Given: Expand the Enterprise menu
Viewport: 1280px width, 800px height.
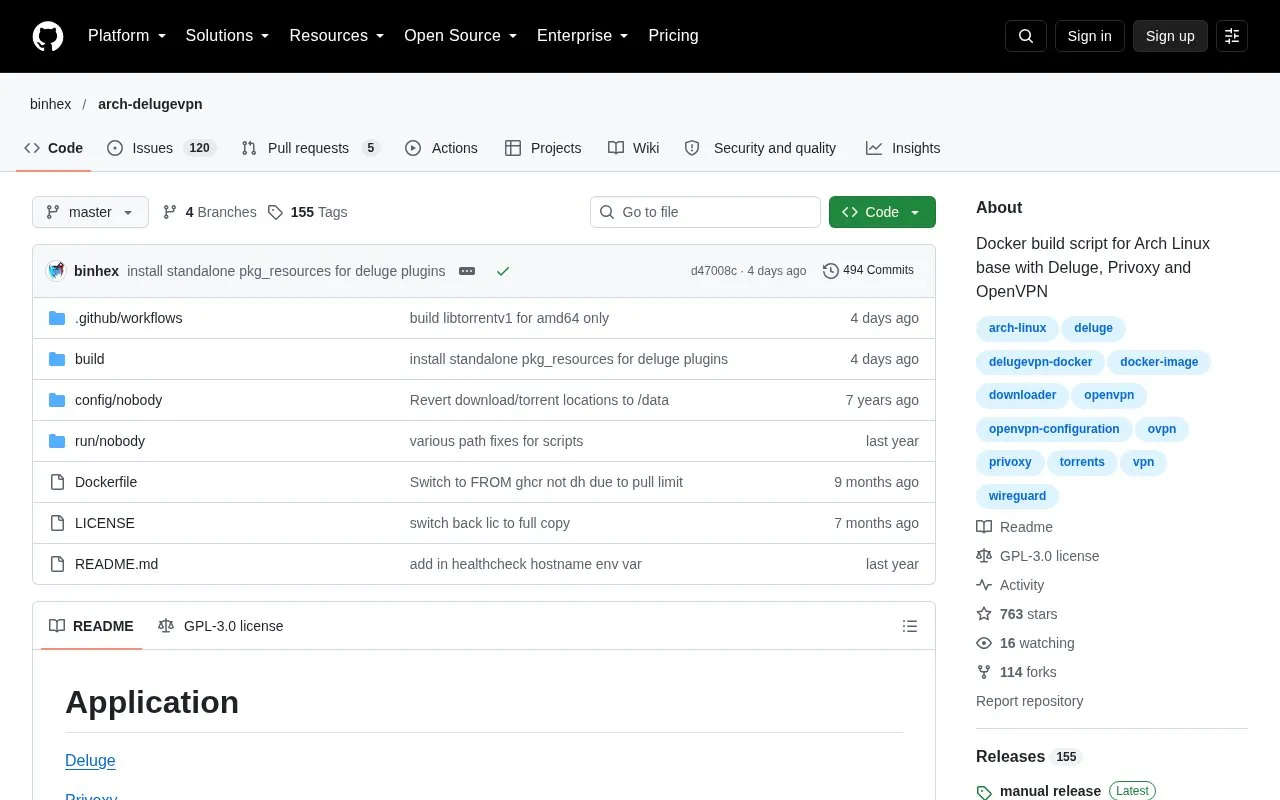Looking at the screenshot, I should 583,36.
